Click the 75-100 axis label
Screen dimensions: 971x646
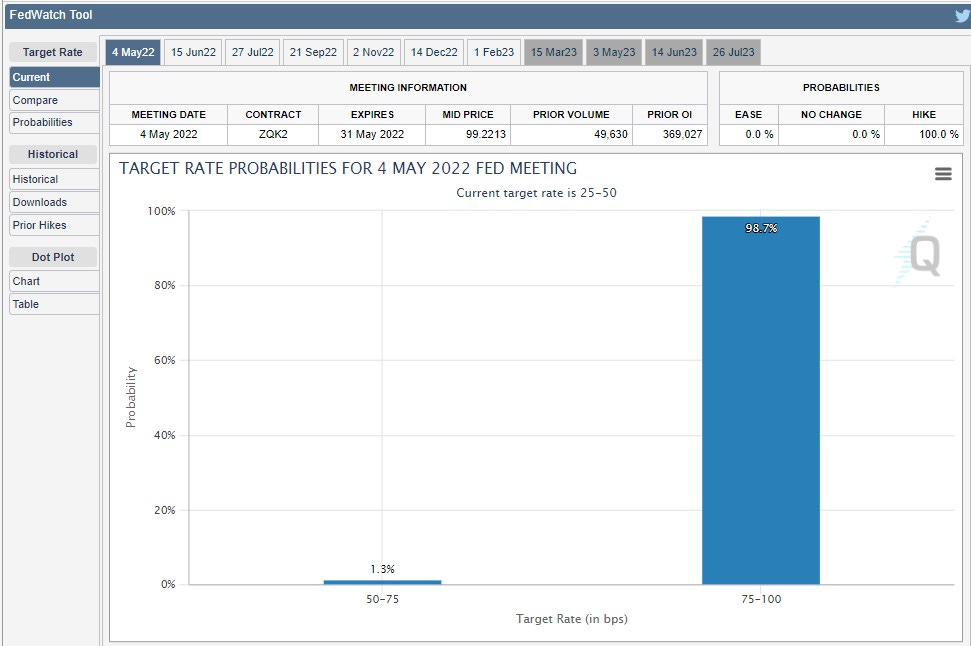pyautogui.click(x=761, y=599)
